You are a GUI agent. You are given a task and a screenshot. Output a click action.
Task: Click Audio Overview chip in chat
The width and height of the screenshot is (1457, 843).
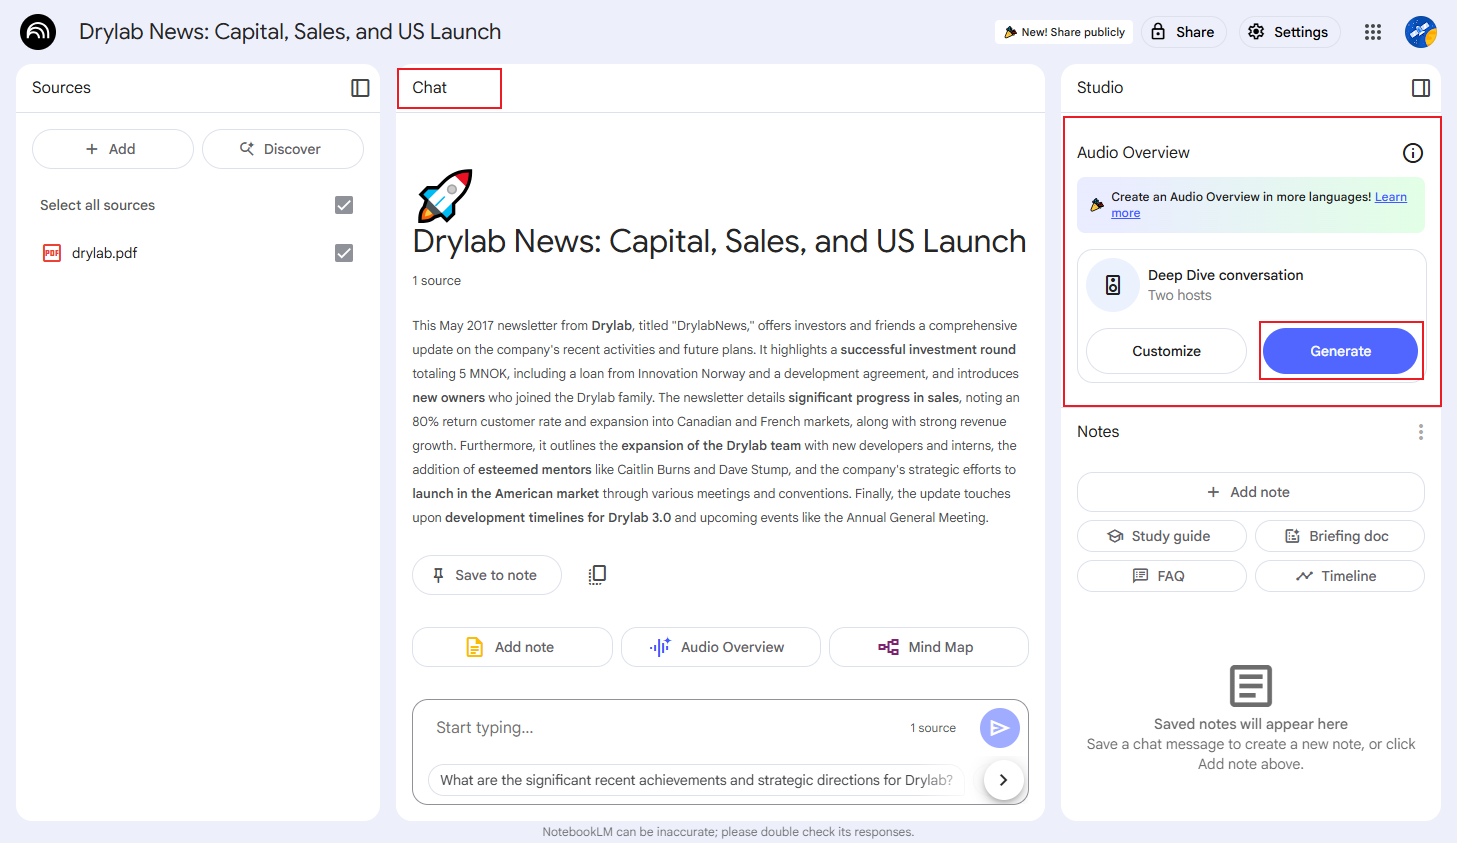tap(720, 647)
